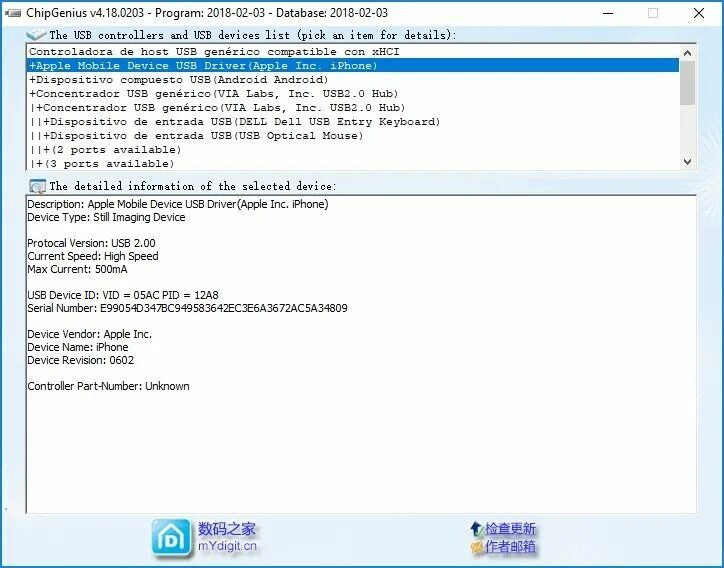Select DELL Dell USB Entry Keyboard row

353,122
